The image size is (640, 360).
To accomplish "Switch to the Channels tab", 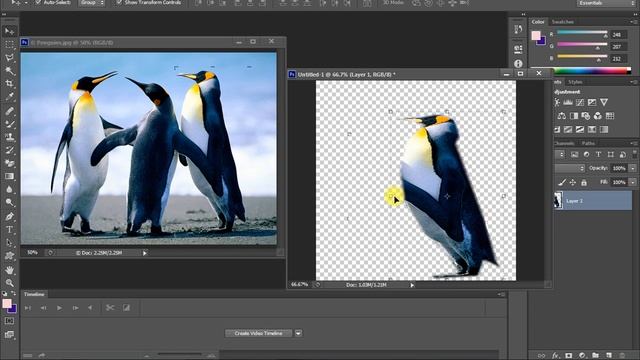I will 565,143.
